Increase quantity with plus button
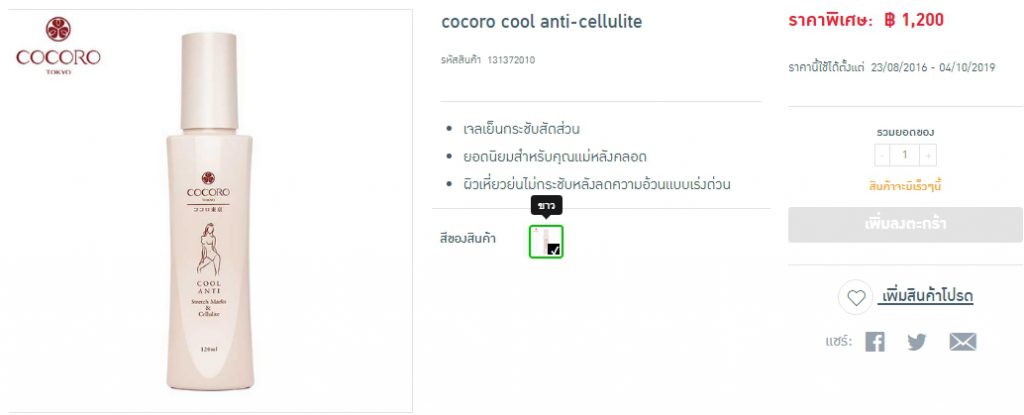1024x415 pixels. click(x=929, y=155)
